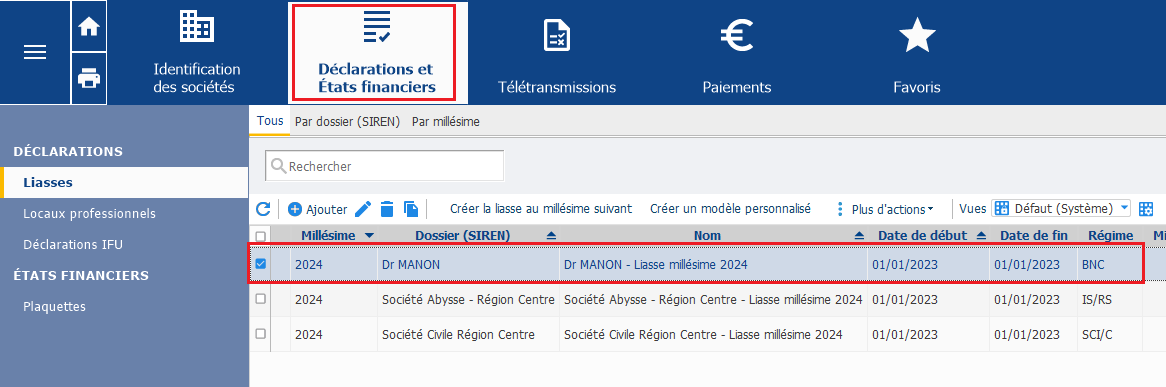Tick the Société Civile Région Centre checkbox

pos(260,334)
